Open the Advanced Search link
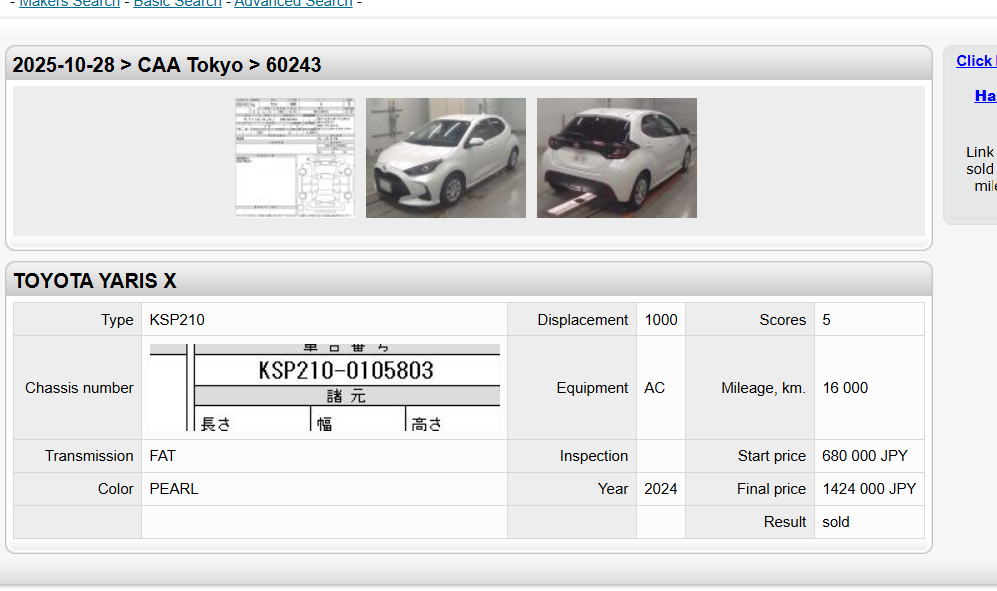Screen dimensions: 997x591 [x=293, y=3]
